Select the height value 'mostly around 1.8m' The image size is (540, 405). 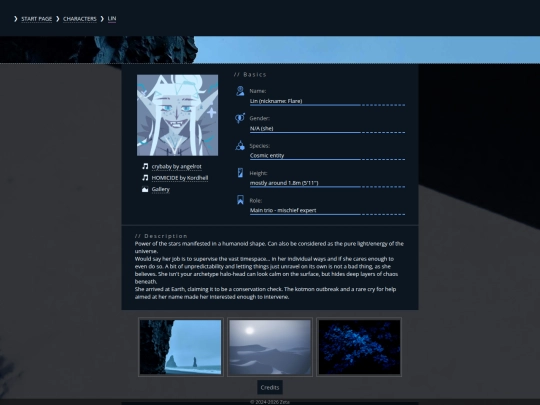point(276,183)
